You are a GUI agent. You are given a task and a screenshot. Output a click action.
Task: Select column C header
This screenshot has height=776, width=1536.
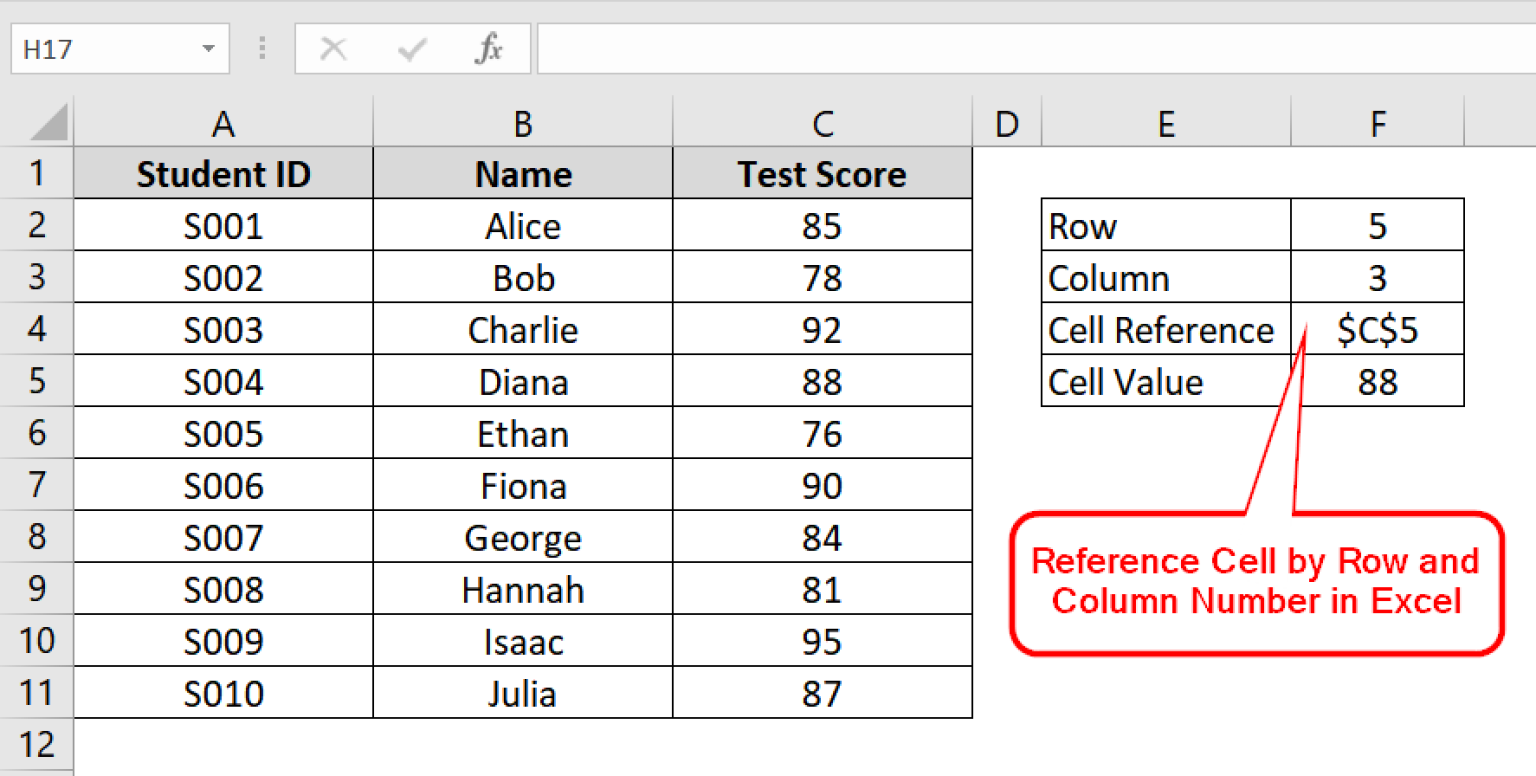coord(822,123)
